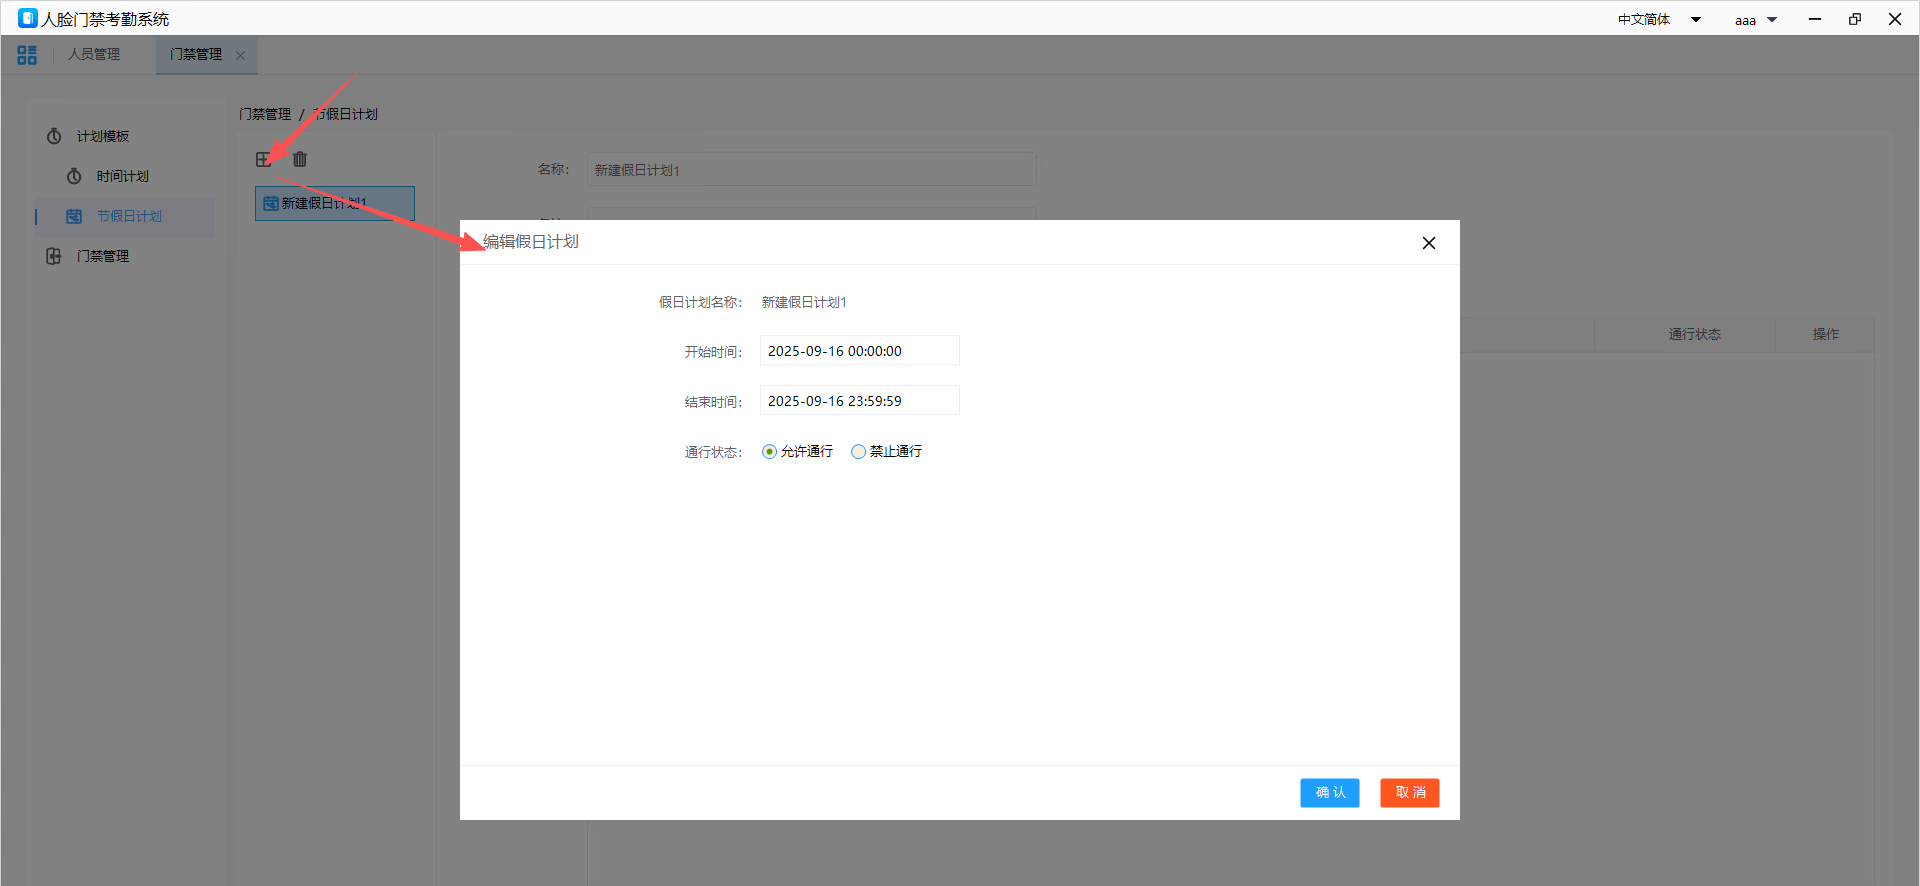Click the 节假日计划 calendar icon
This screenshot has width=1920, height=886.
point(74,216)
